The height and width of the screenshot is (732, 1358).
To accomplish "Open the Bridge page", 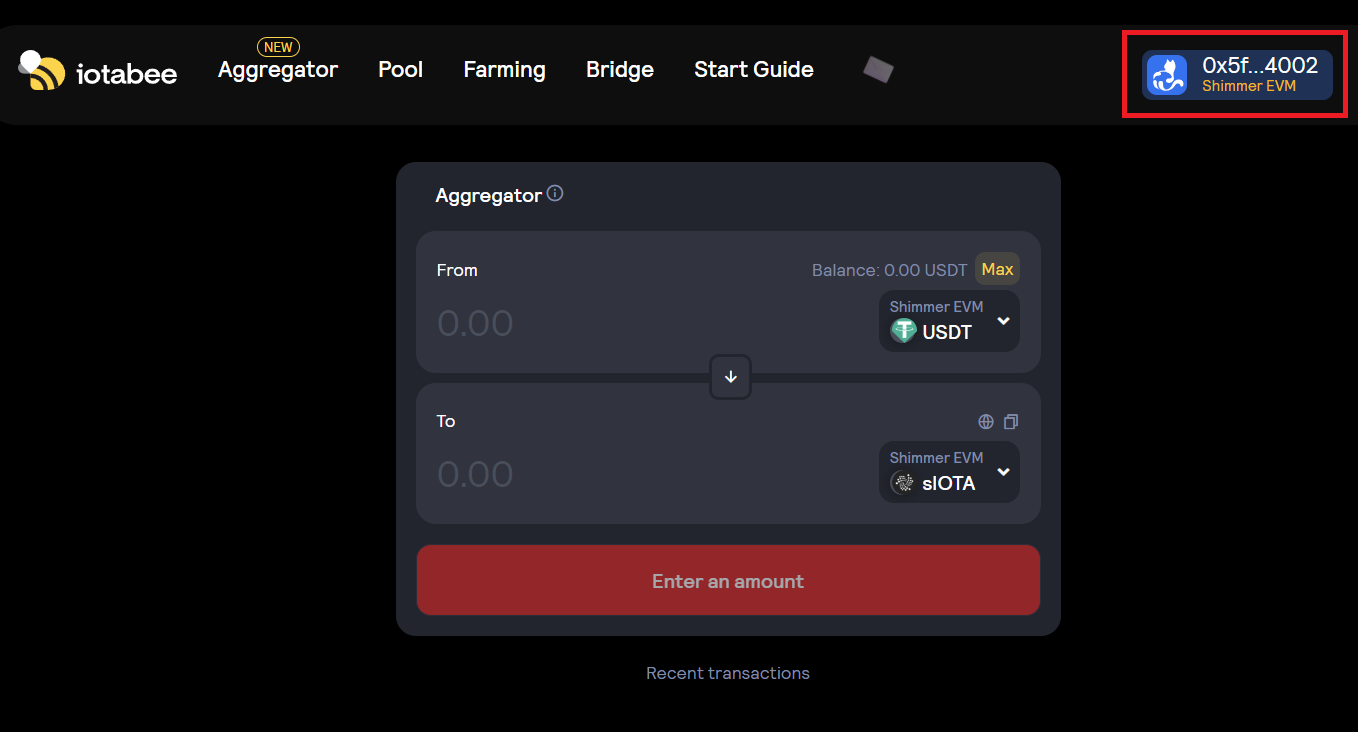I will click(619, 70).
